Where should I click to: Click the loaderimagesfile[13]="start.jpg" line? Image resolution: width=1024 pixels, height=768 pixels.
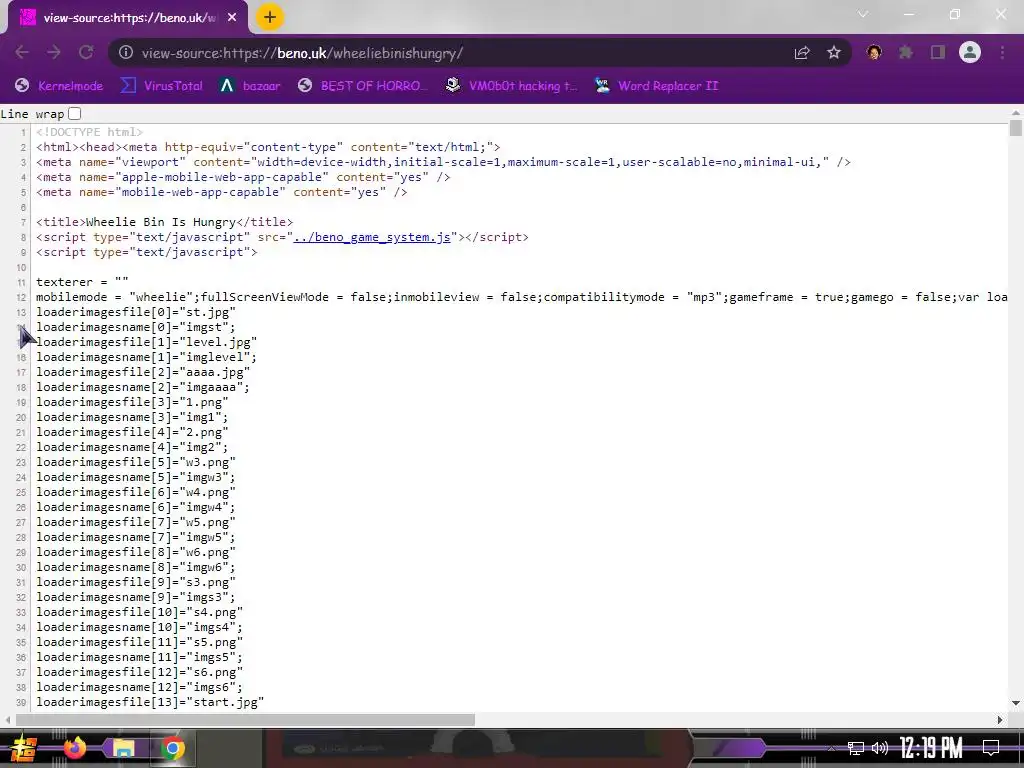coord(150,702)
